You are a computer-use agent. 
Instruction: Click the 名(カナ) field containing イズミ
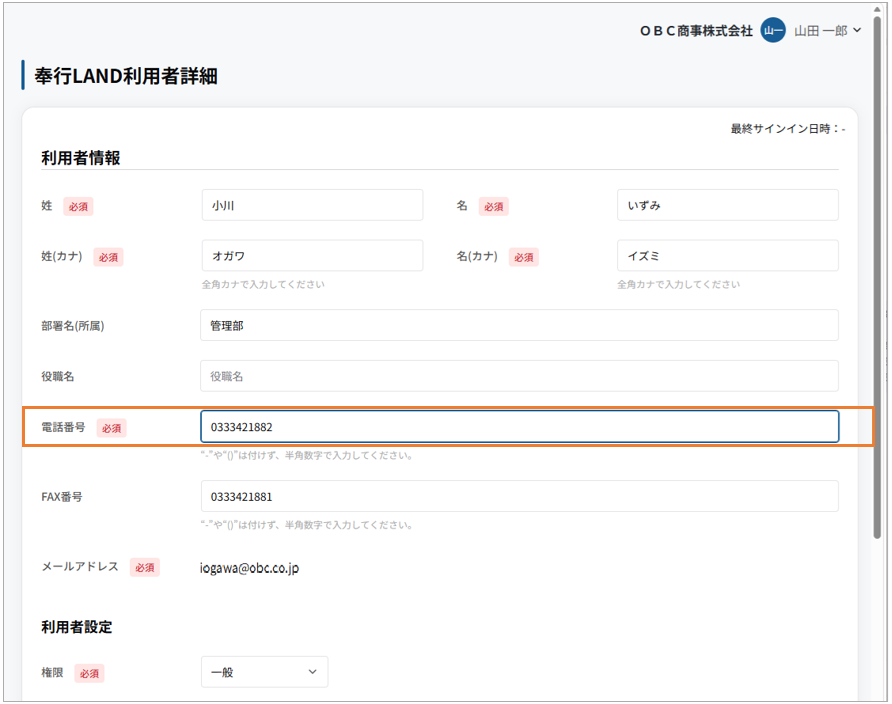tap(728, 256)
